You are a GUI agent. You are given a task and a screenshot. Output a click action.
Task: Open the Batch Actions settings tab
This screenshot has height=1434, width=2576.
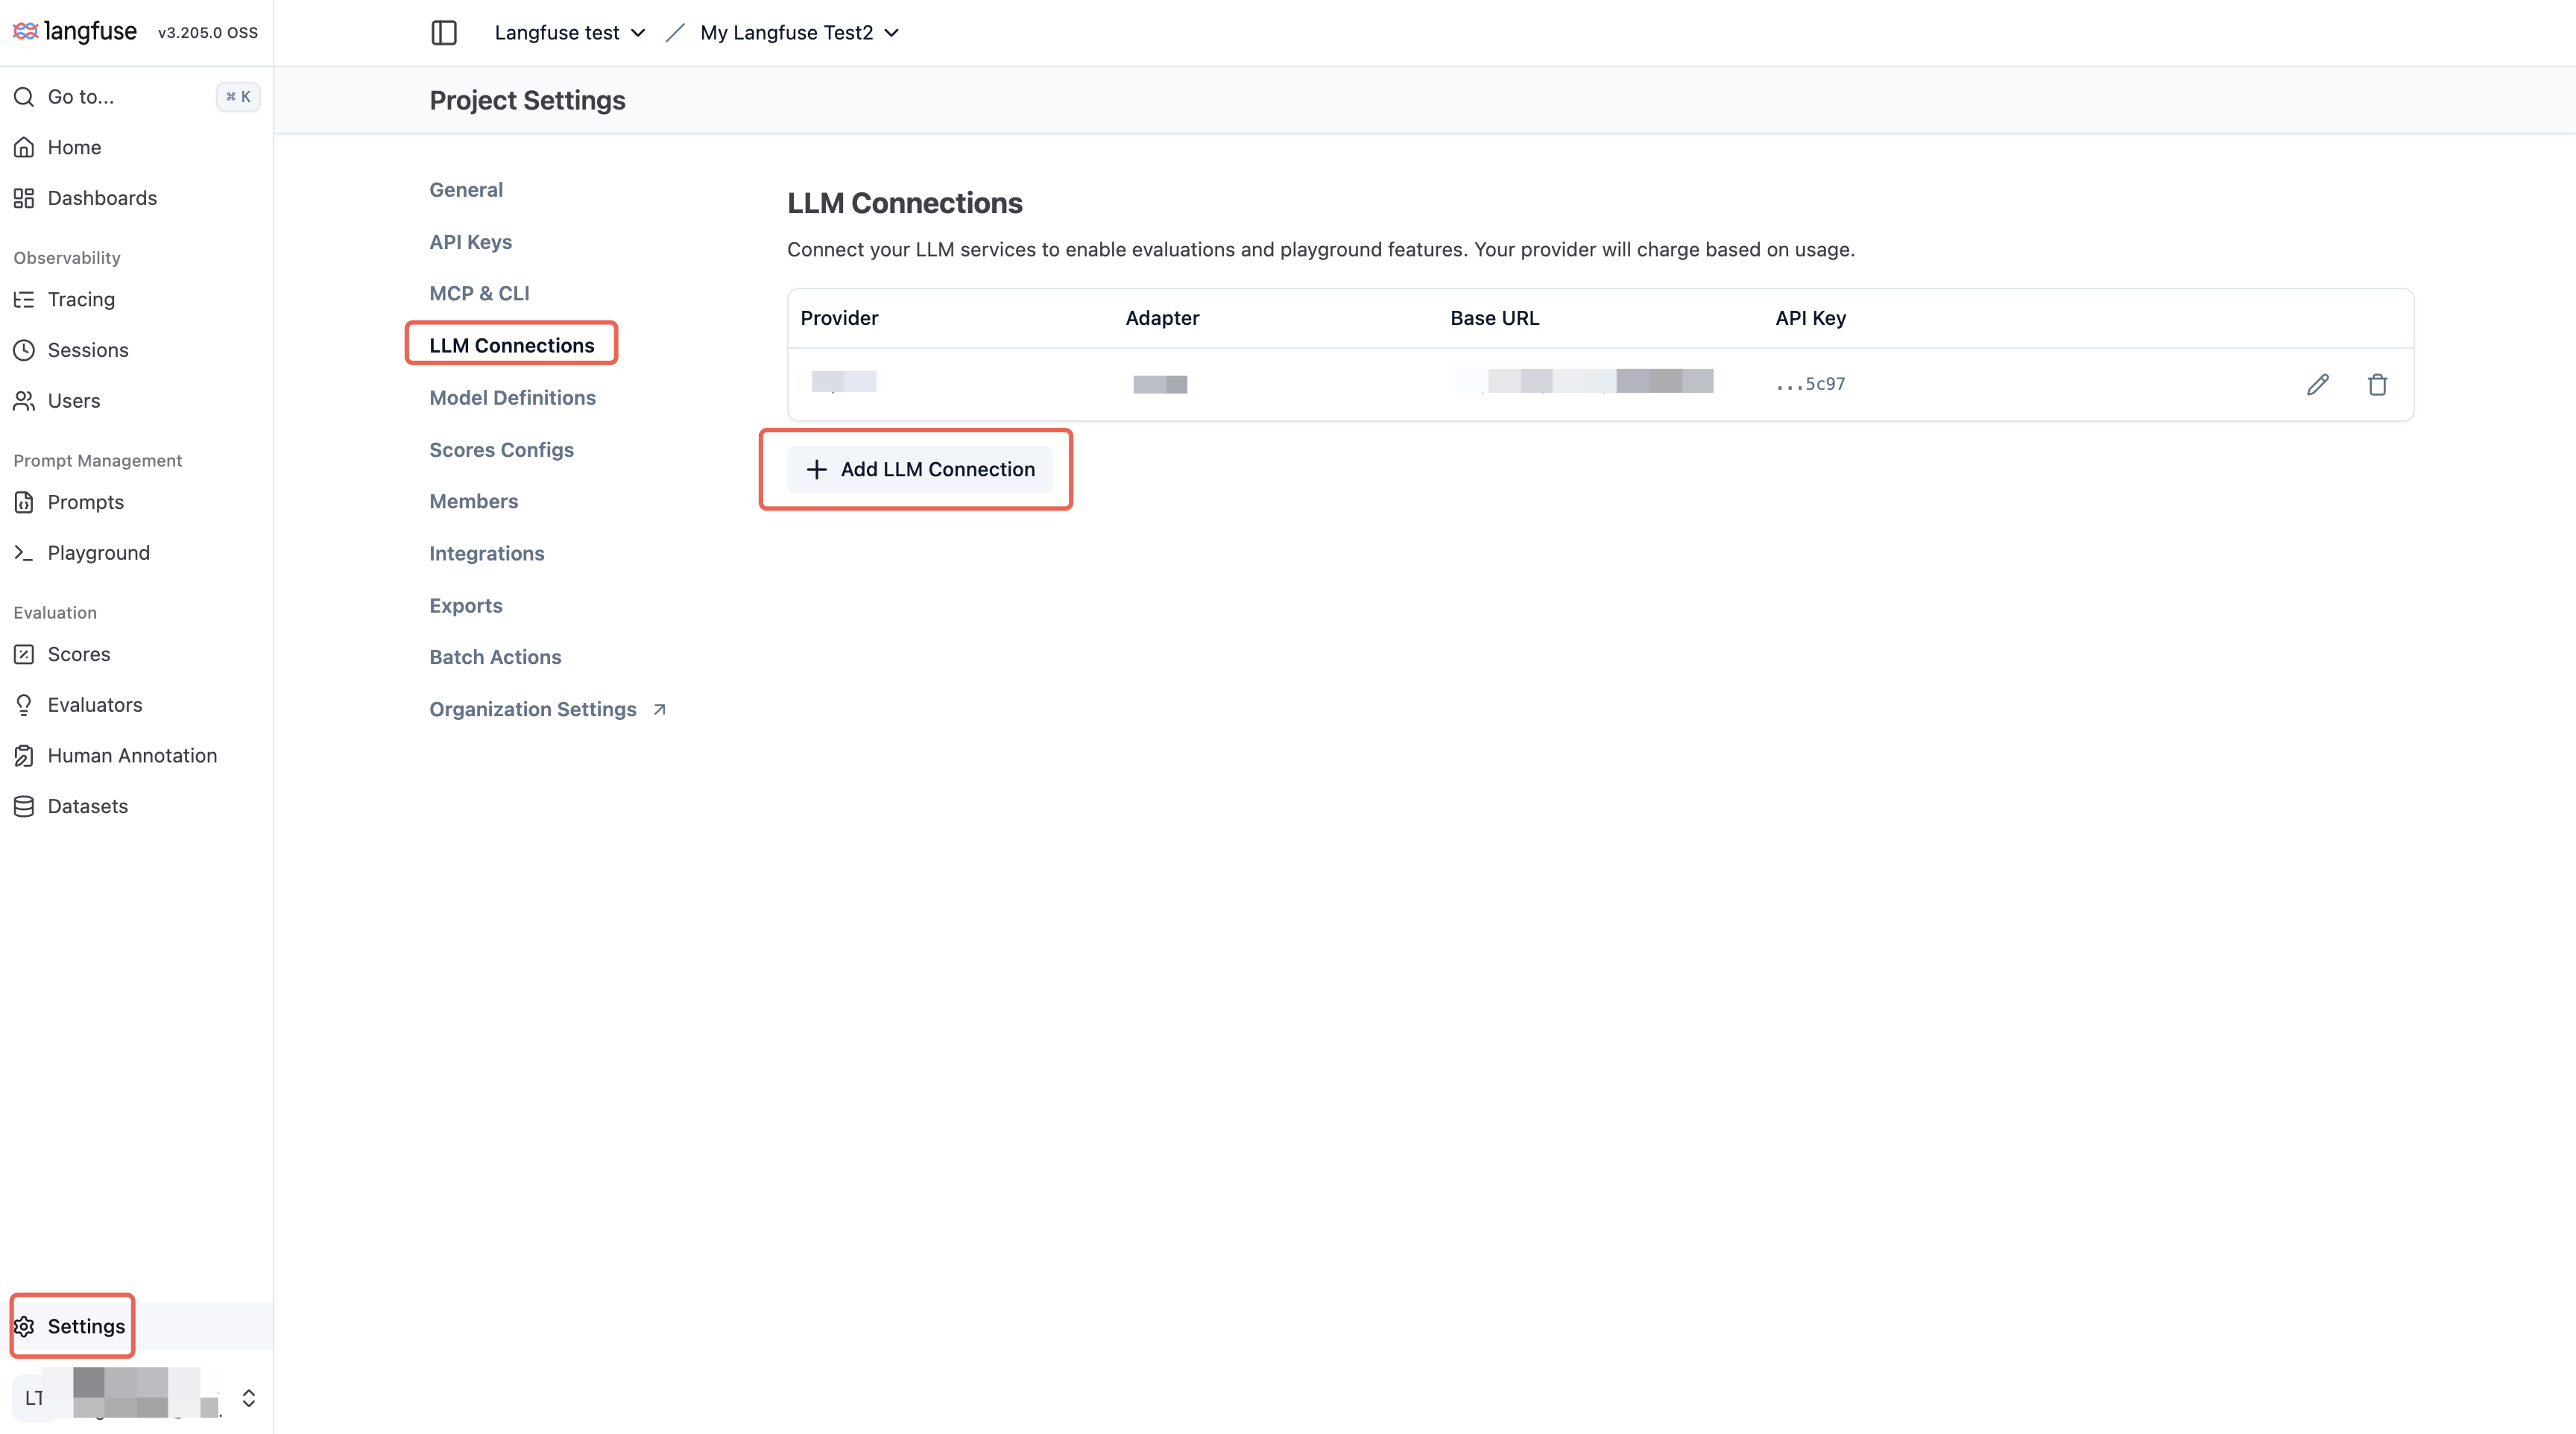coord(495,657)
